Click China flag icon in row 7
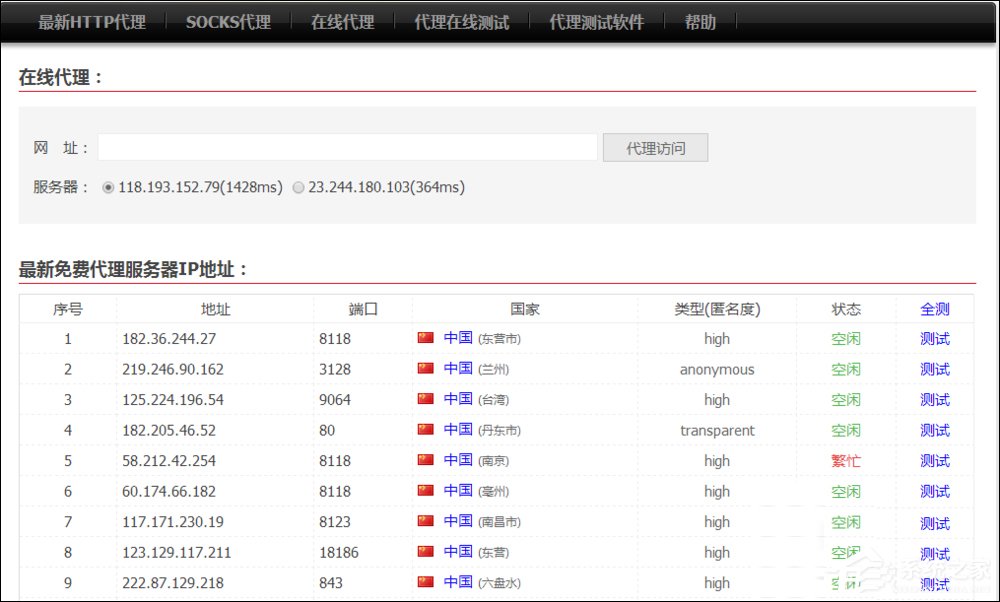The image size is (1000, 602). click(x=426, y=521)
